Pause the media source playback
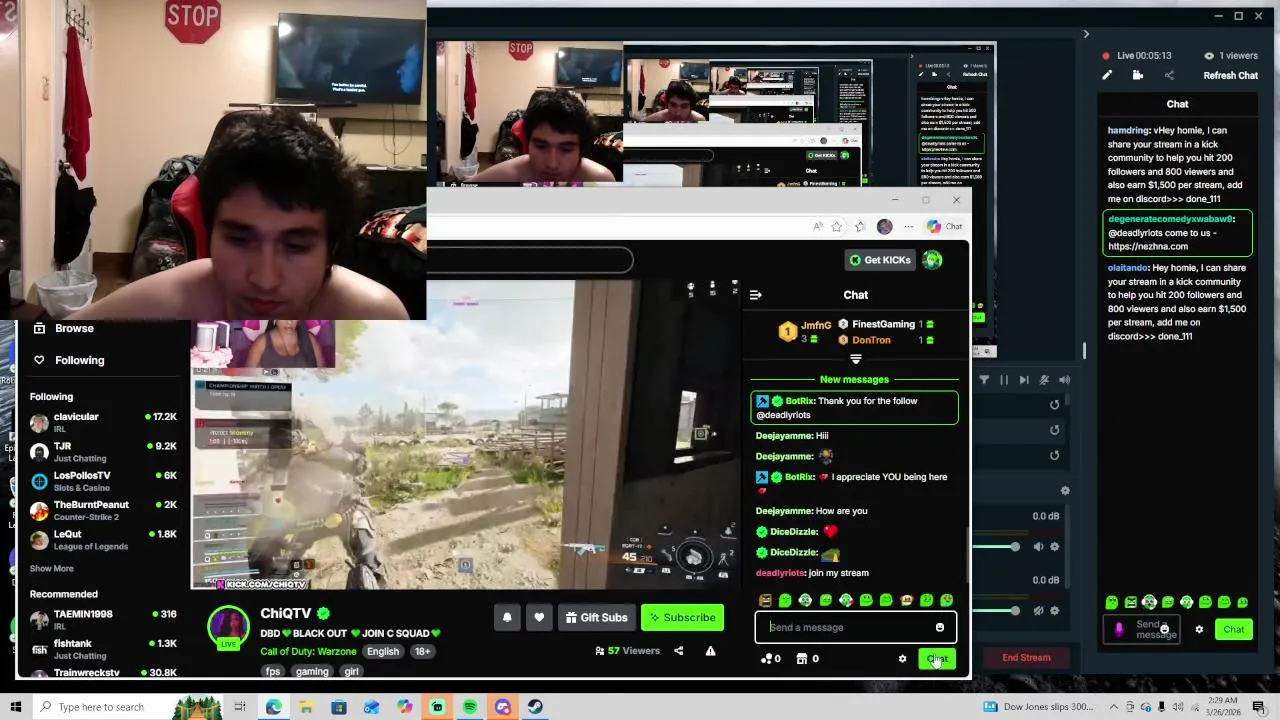This screenshot has height=720, width=1280. (x=1004, y=380)
